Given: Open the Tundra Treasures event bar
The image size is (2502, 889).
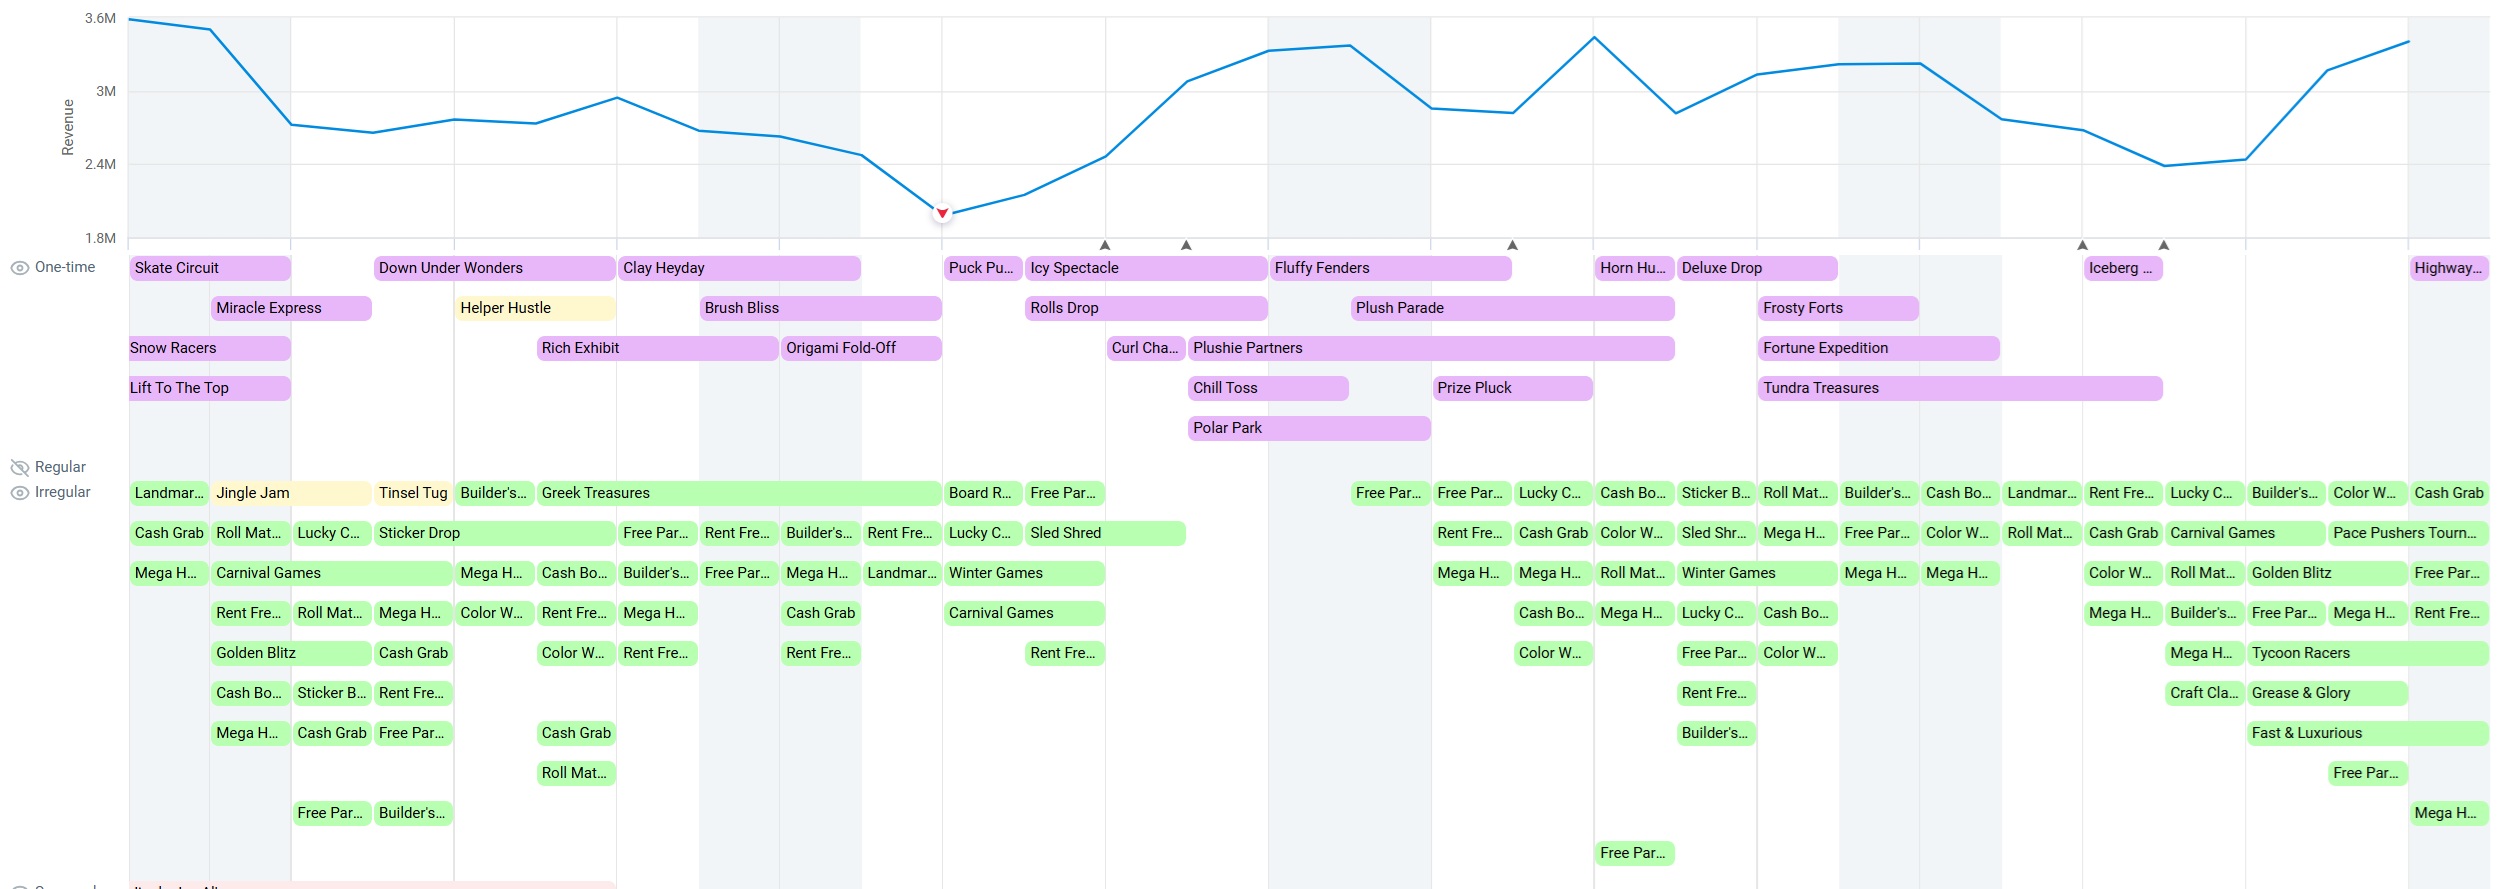Looking at the screenshot, I should (x=1960, y=388).
